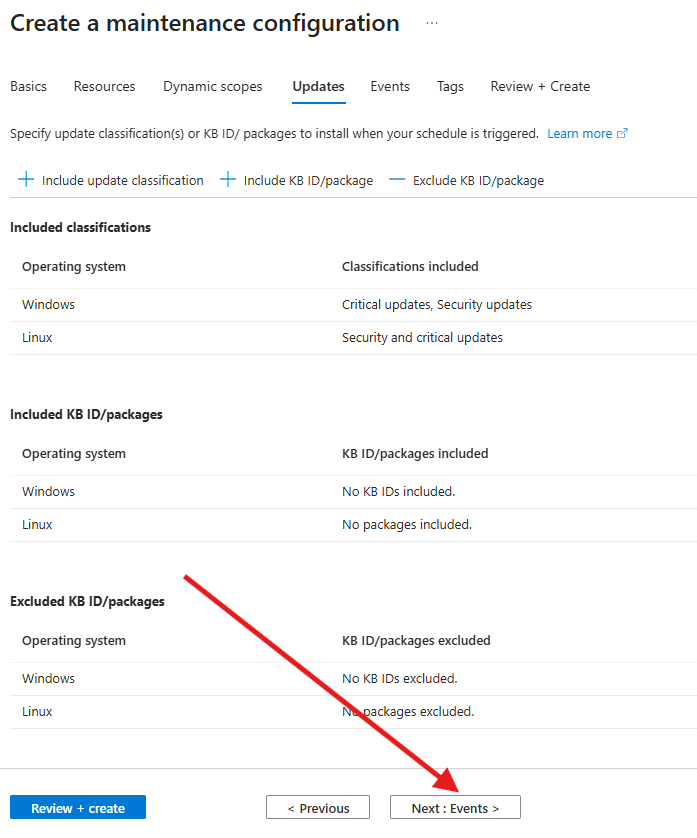697x838 pixels.
Task: Open the Tags tab
Action: (x=450, y=86)
